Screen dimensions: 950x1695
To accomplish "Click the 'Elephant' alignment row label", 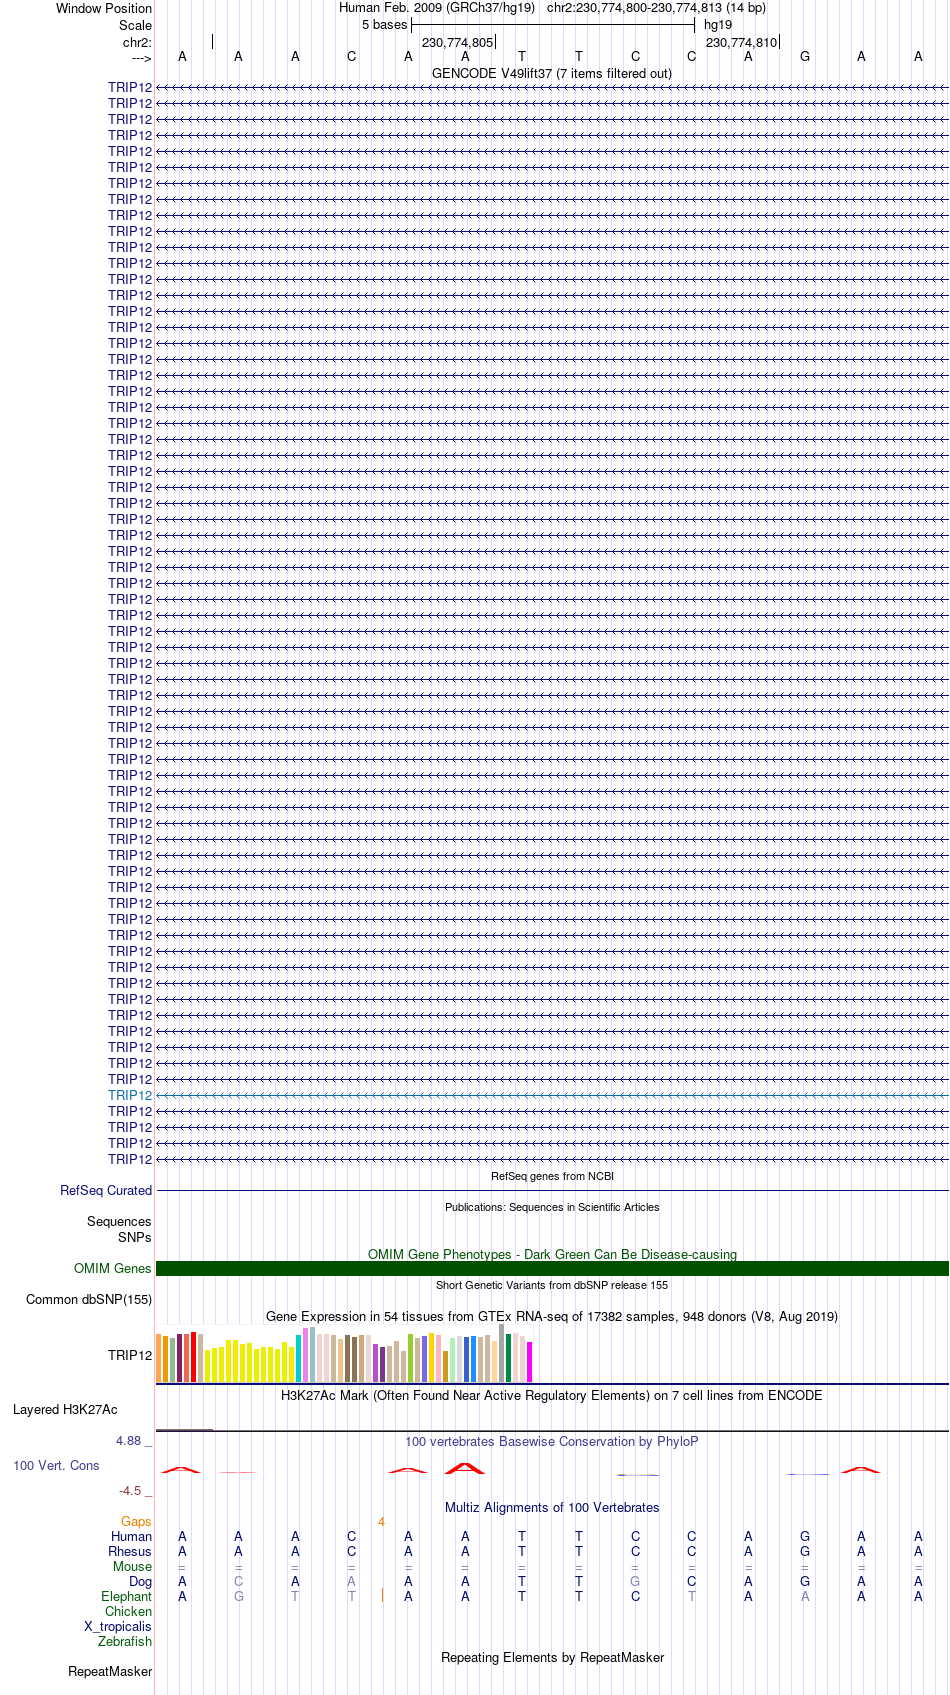I will coord(126,1596).
